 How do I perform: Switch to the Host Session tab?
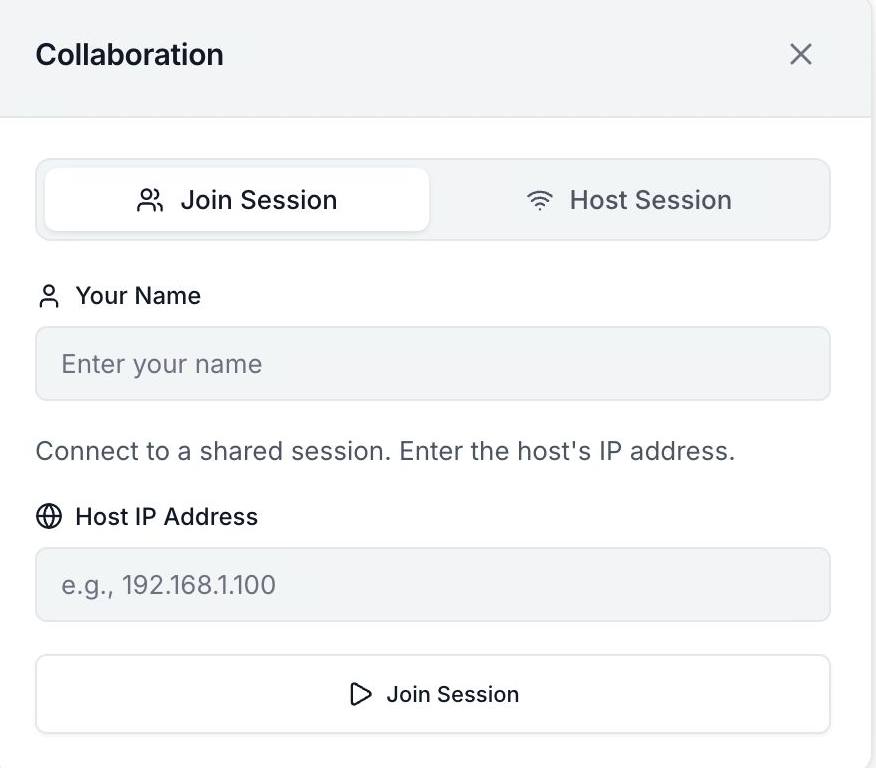629,200
